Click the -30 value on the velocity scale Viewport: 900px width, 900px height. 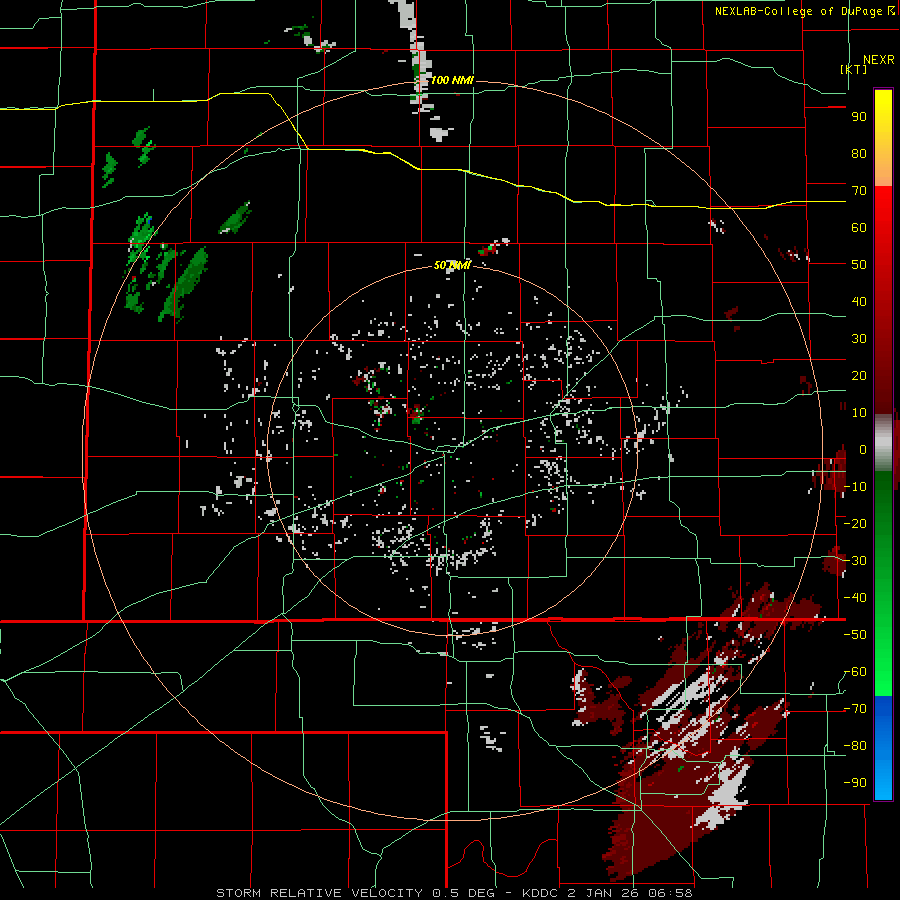855,561
